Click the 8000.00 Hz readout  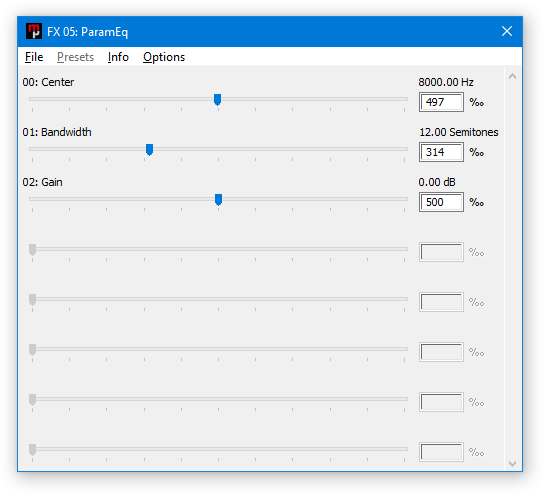point(446,82)
